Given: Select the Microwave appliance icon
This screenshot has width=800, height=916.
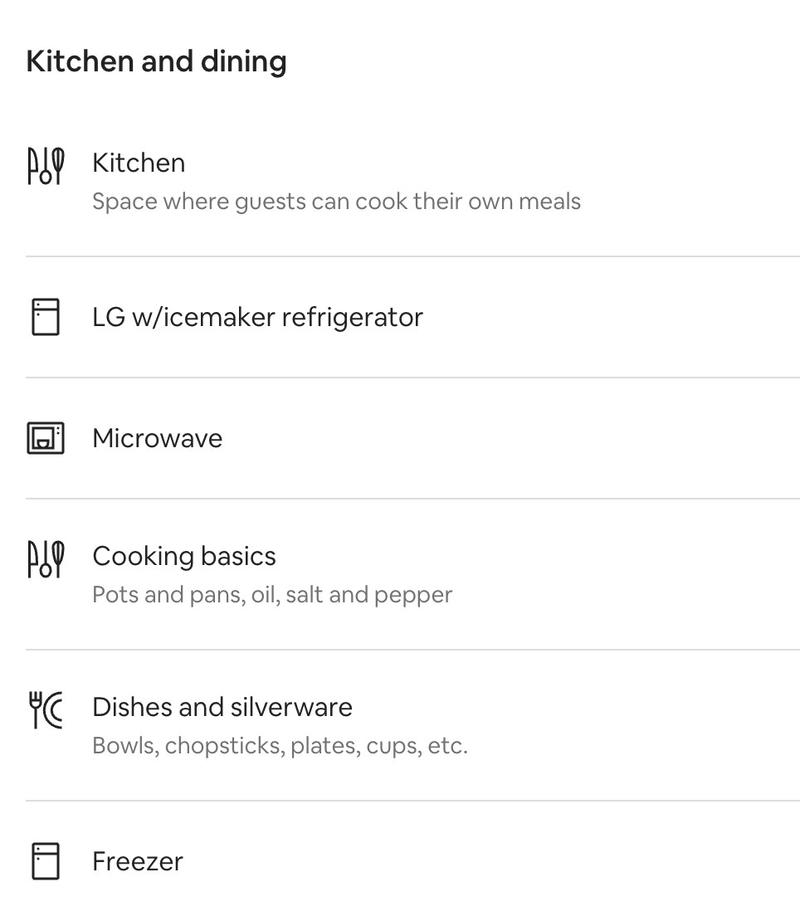Looking at the screenshot, I should pyautogui.click(x=45, y=438).
